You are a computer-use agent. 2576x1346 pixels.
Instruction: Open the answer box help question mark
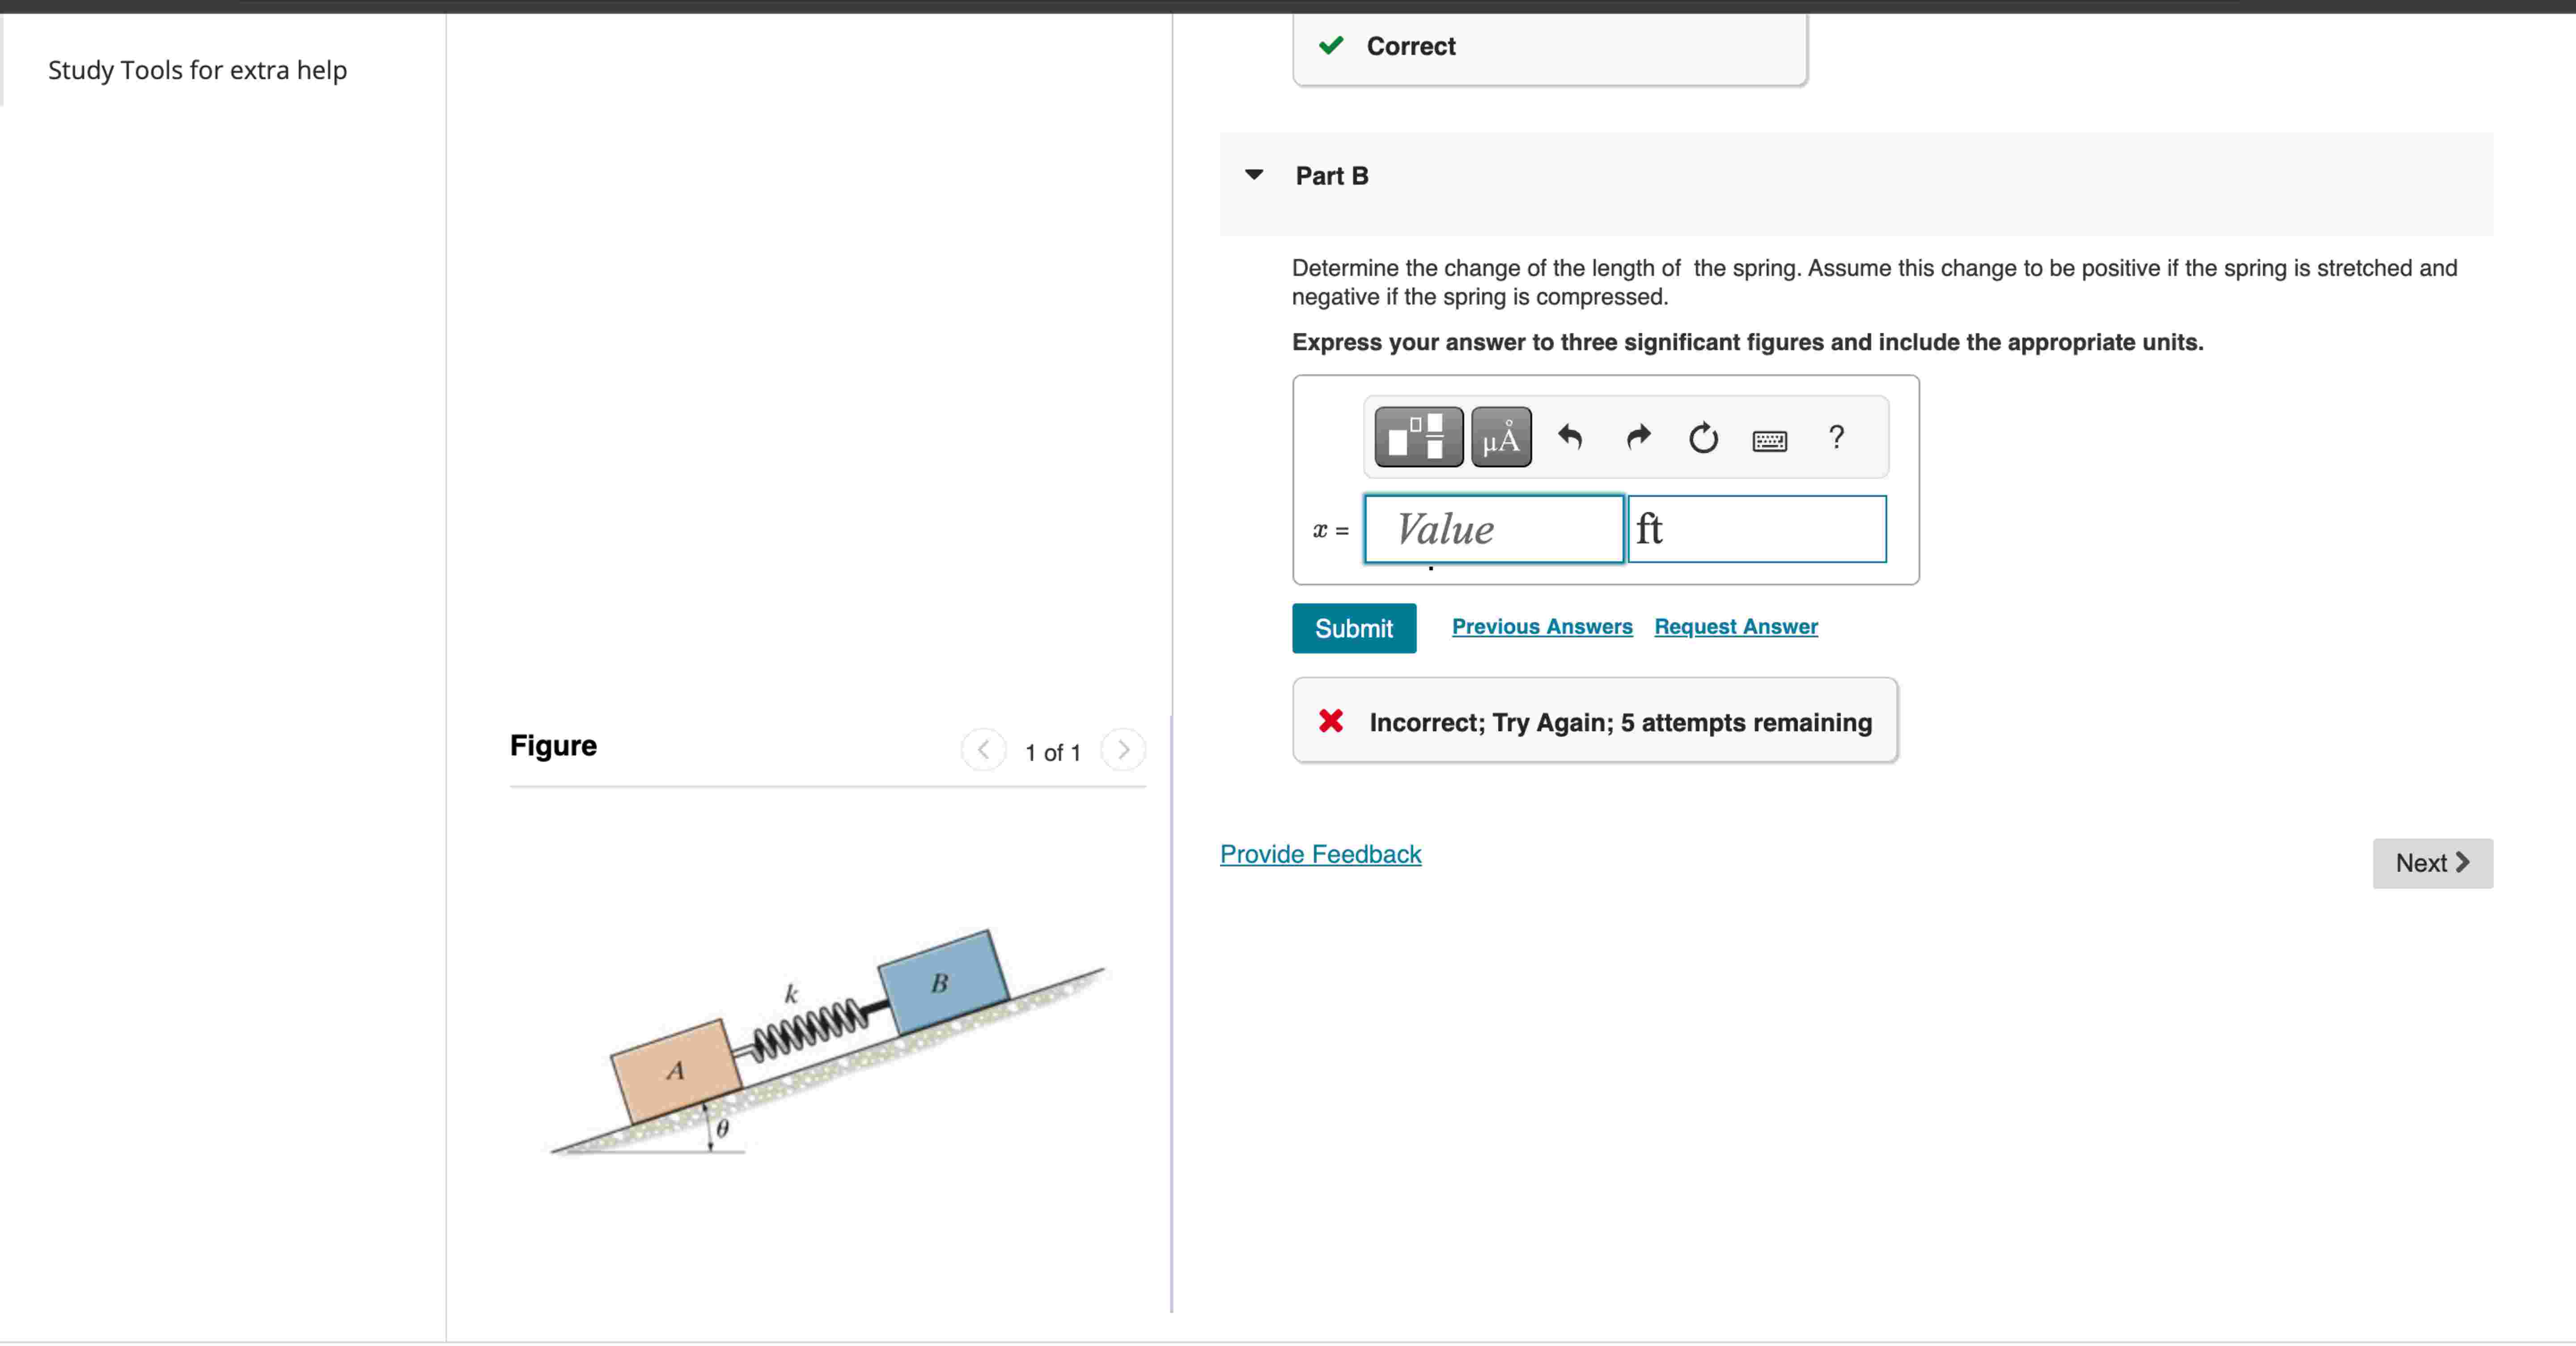click(x=1836, y=437)
